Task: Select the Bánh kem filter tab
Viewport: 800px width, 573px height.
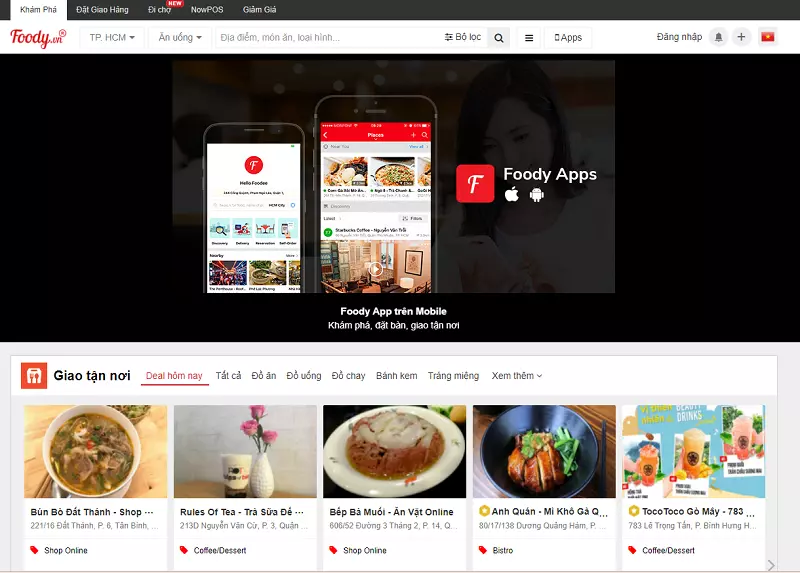Action: coord(396,376)
